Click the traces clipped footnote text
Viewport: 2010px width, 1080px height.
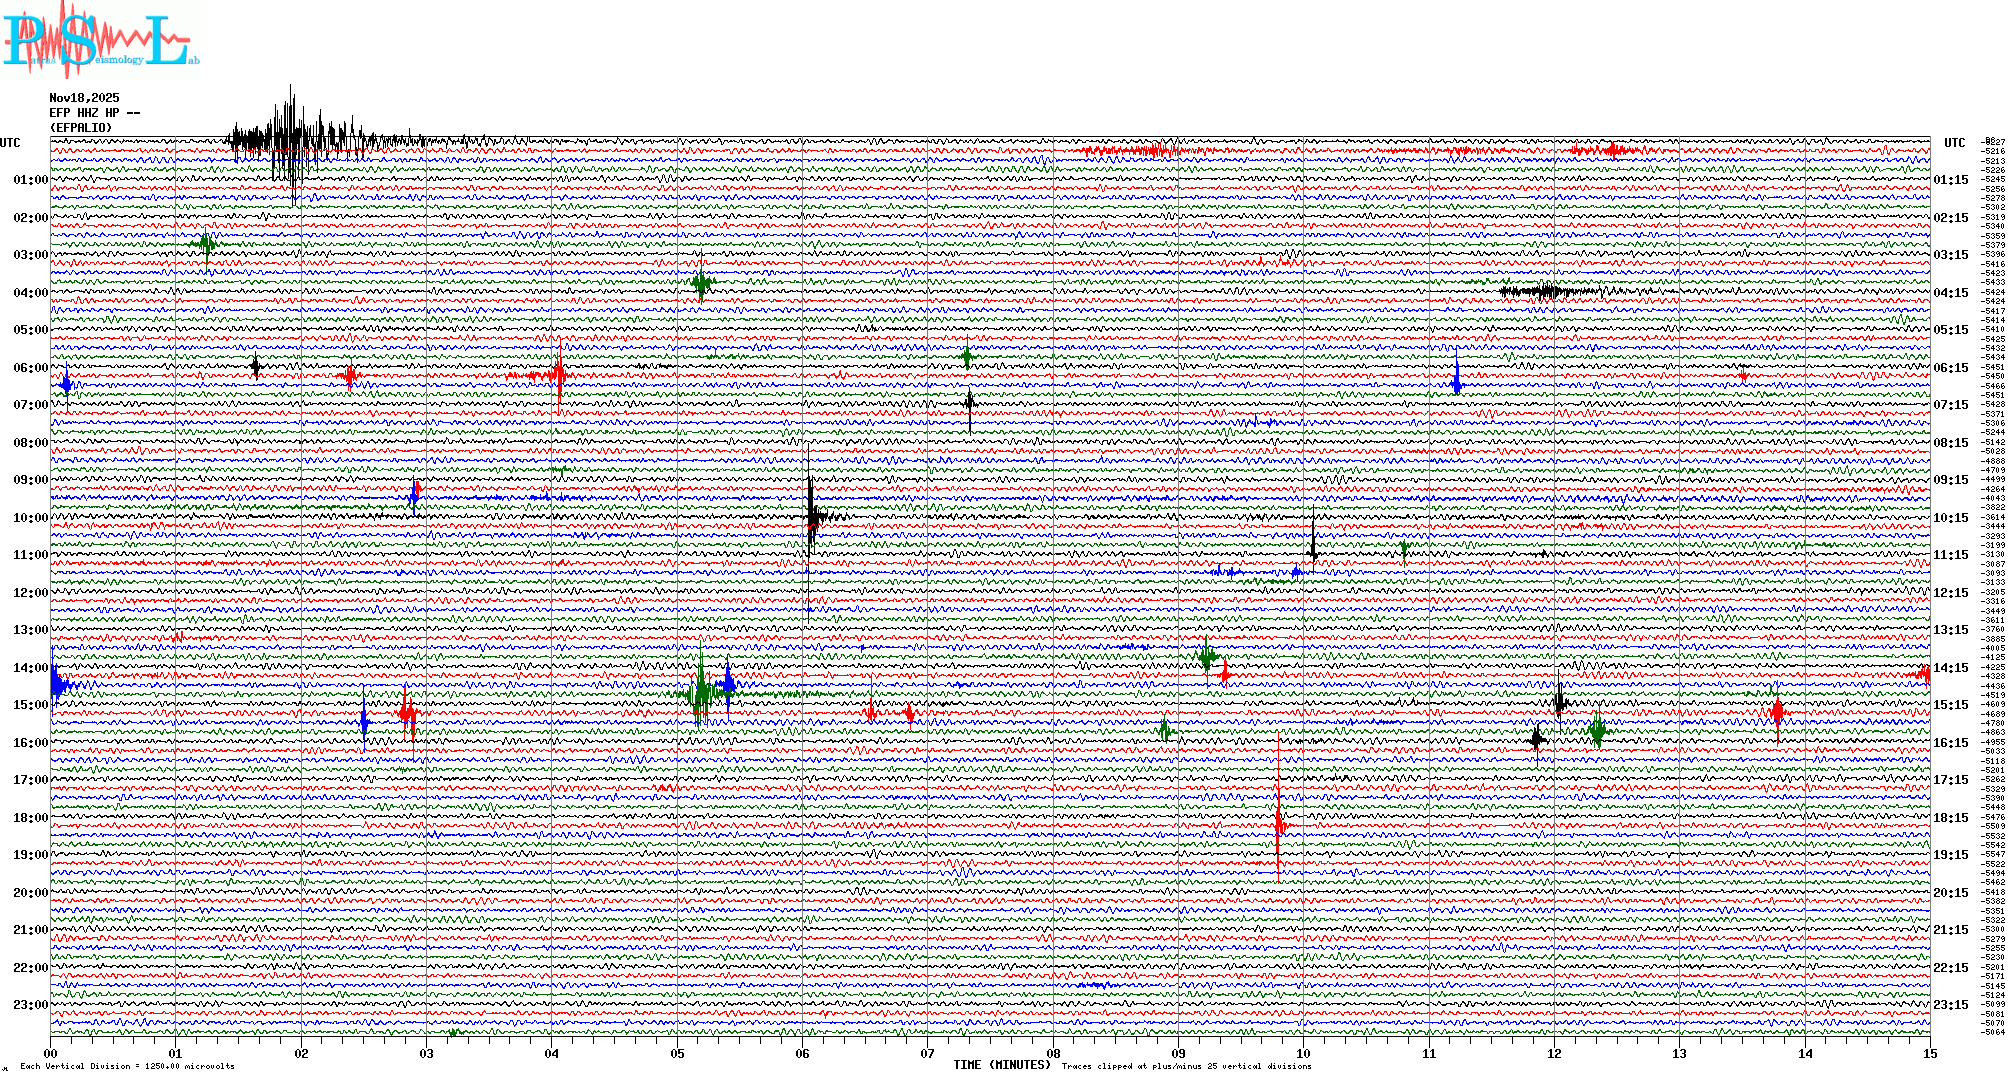[1186, 1066]
